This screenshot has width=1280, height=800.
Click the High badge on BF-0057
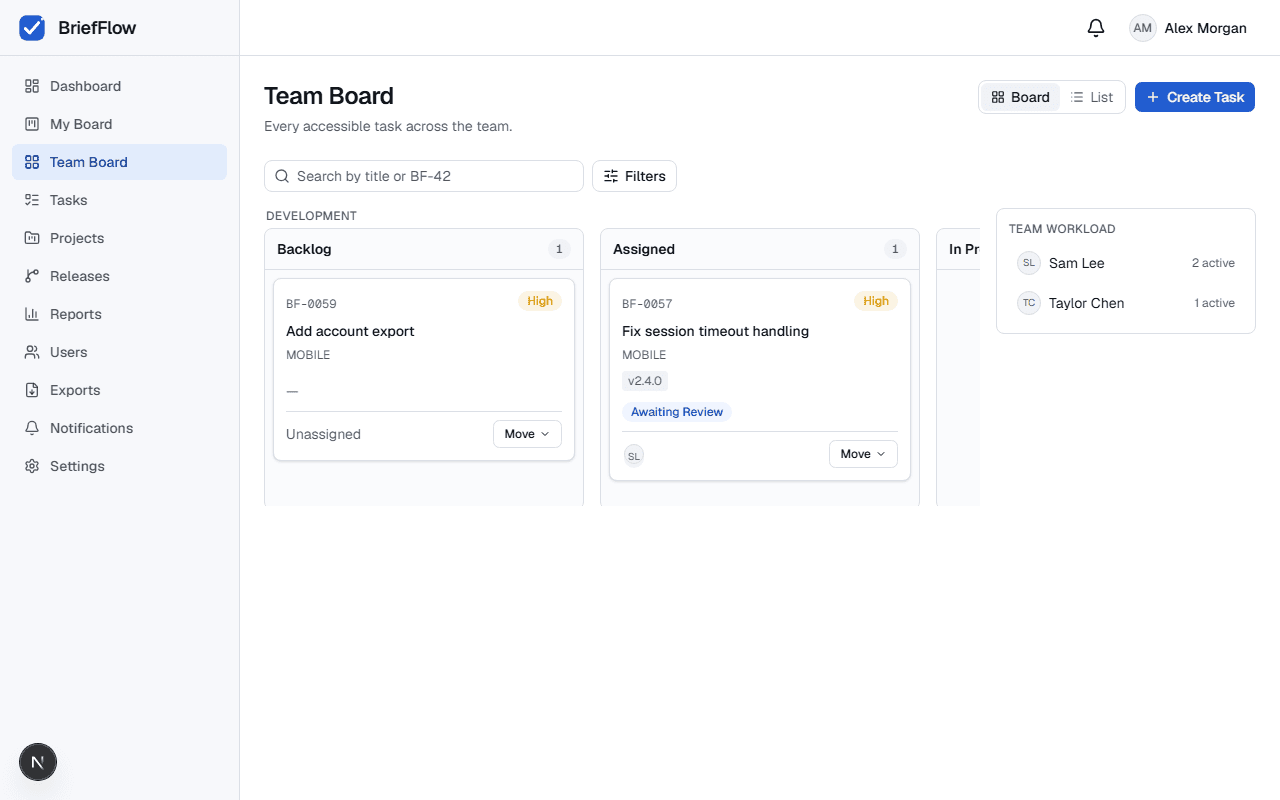click(876, 301)
